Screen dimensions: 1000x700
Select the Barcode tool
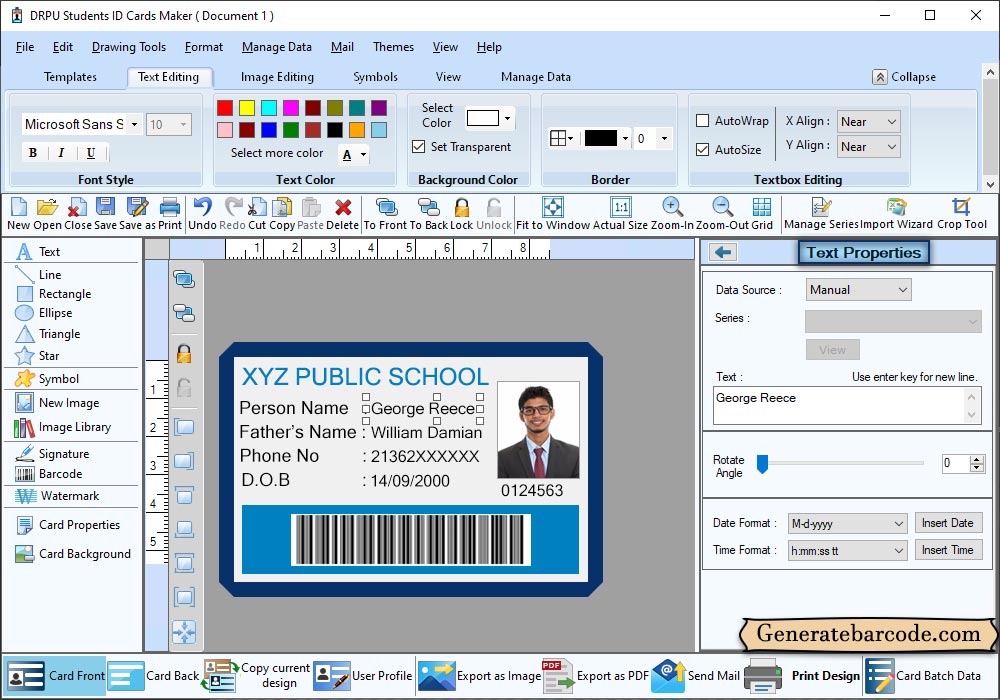click(49, 474)
